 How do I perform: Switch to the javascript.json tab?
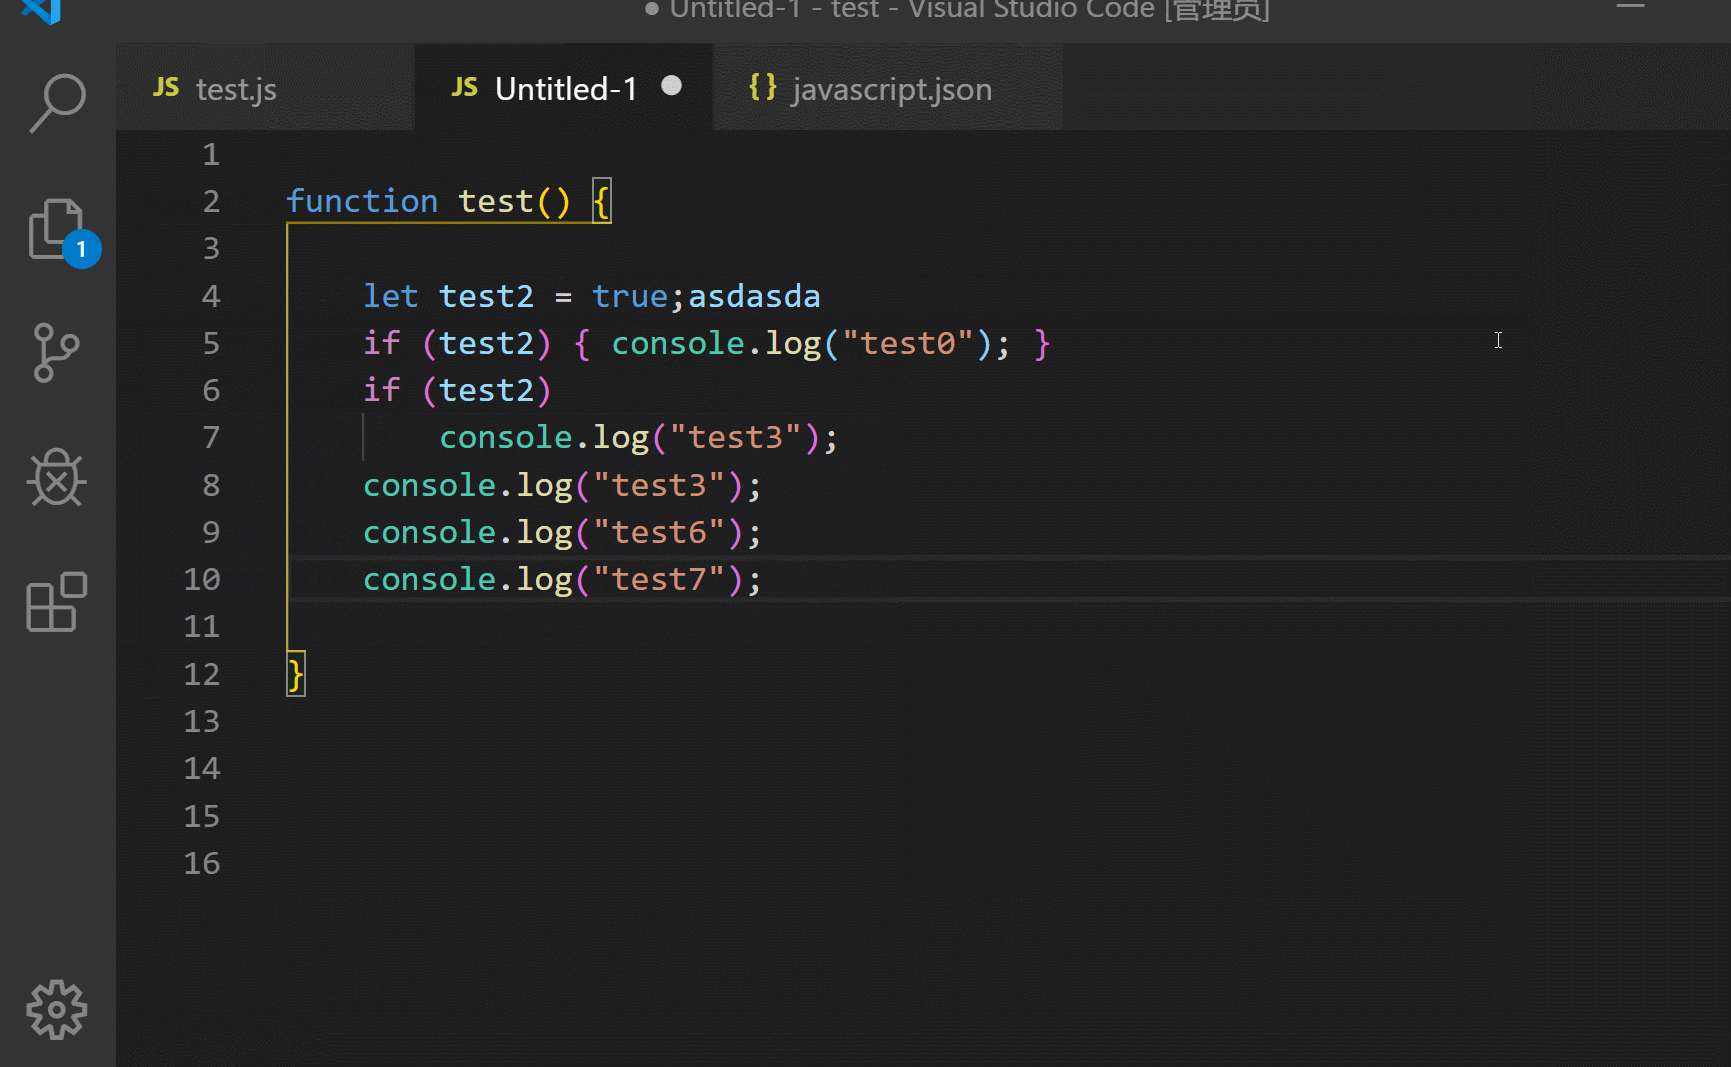tap(891, 89)
